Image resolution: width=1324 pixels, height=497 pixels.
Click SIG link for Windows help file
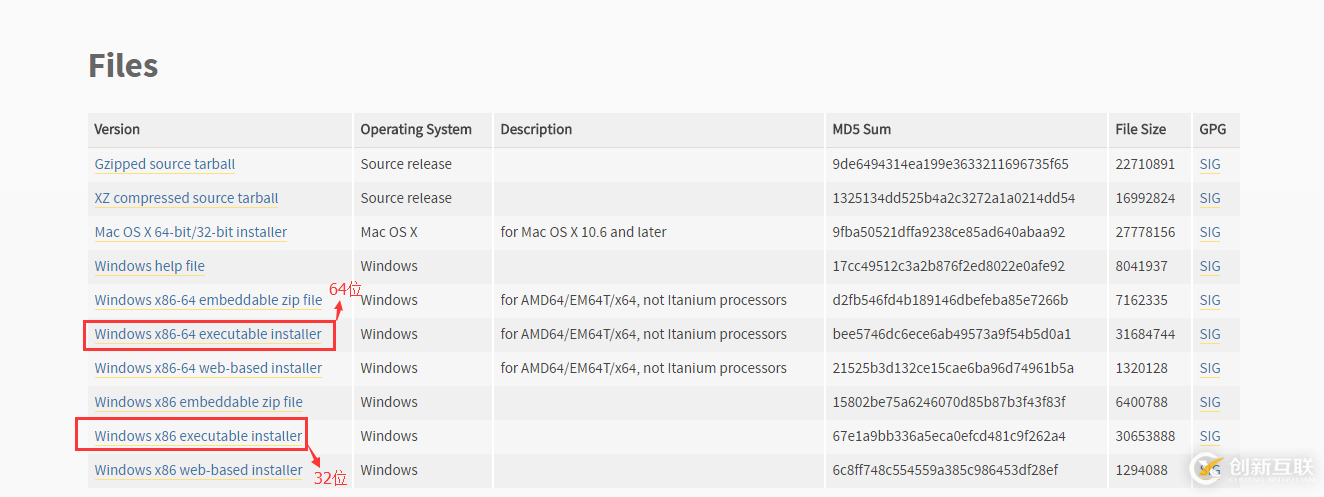(x=1209, y=266)
